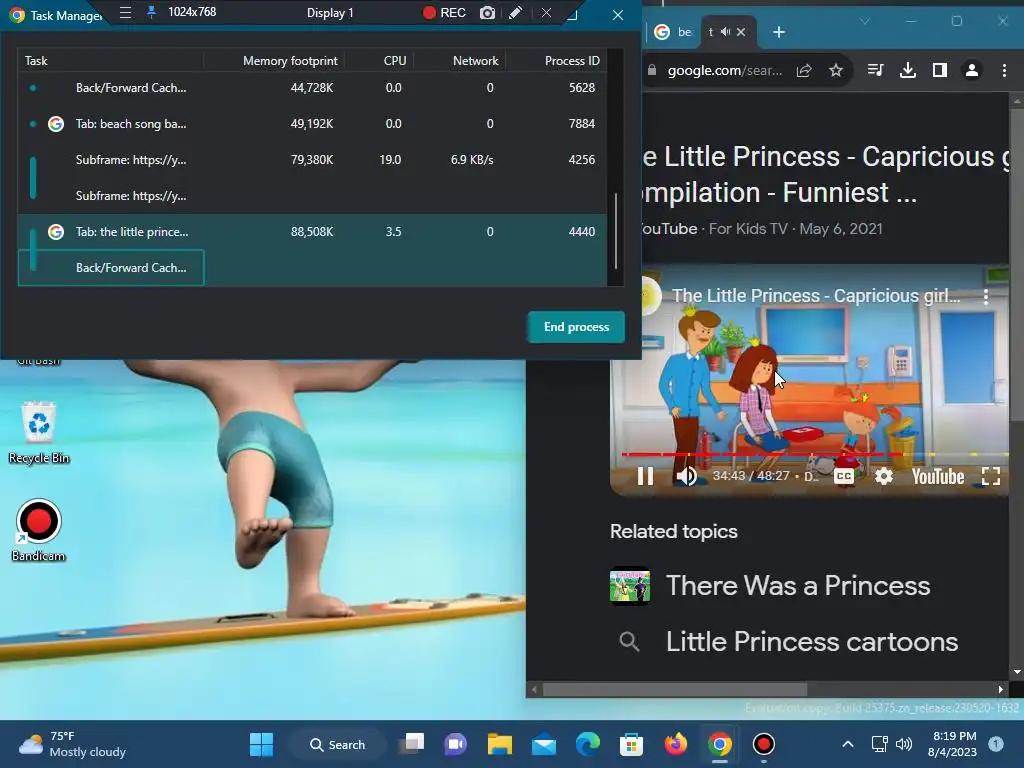The width and height of the screenshot is (1024, 768).
Task: Open File Explorer from taskbar
Action: 500,744
